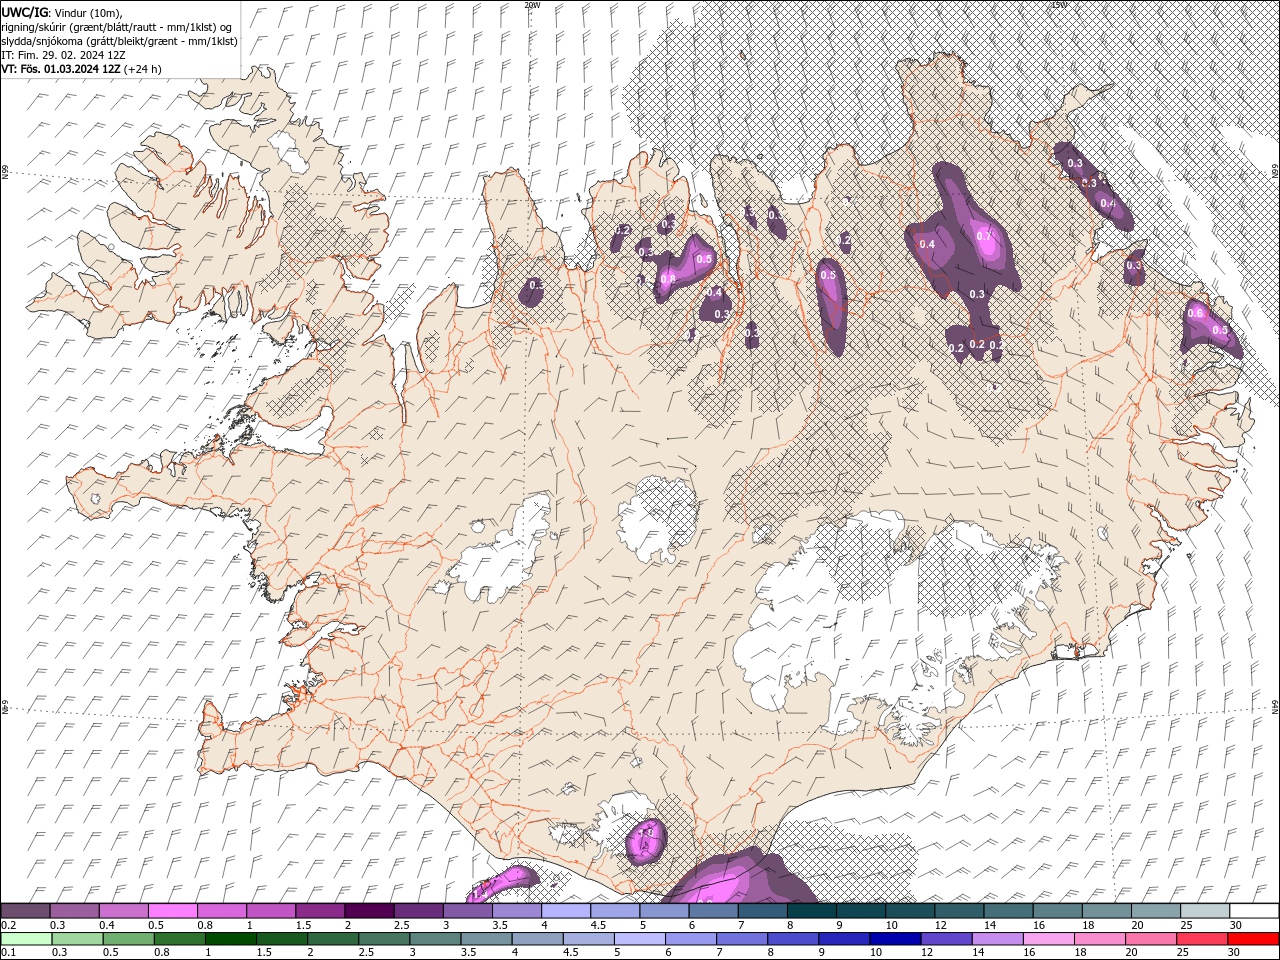The height and width of the screenshot is (960, 1280).
Task: Pick the medium green 0.5 swatch in lower legend
Action: coord(128,939)
